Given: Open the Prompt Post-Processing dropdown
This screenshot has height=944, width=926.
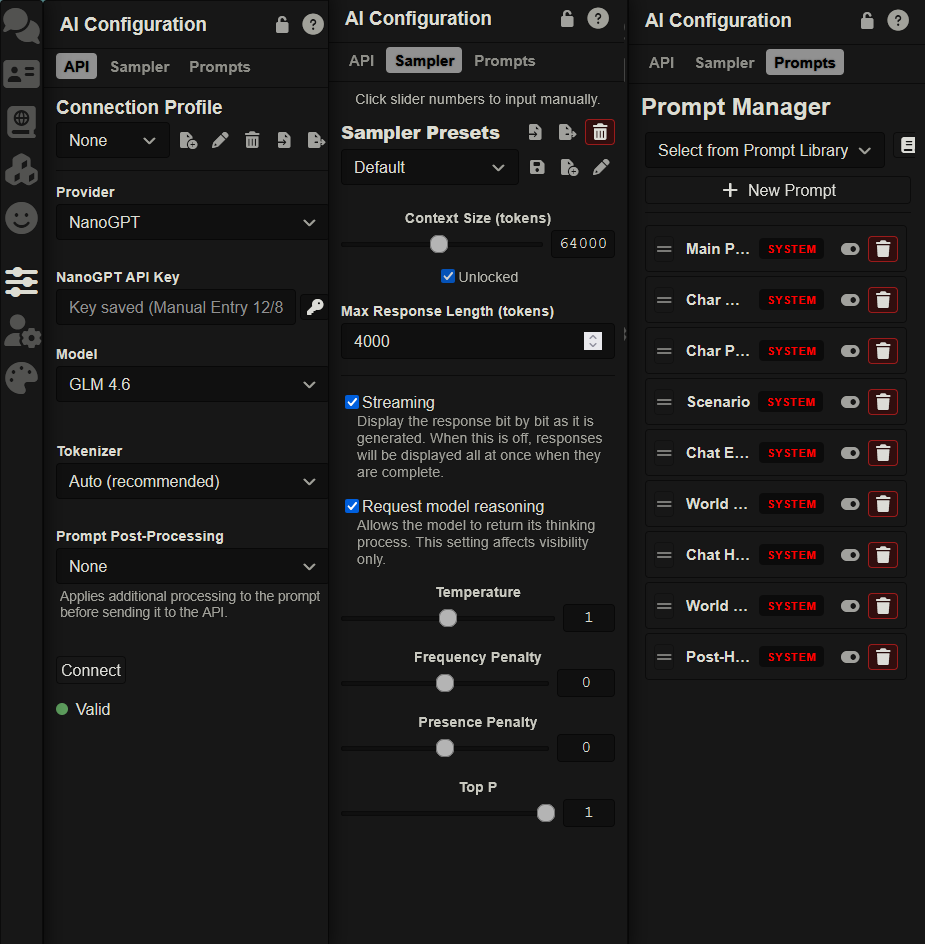Looking at the screenshot, I should (x=192, y=566).
